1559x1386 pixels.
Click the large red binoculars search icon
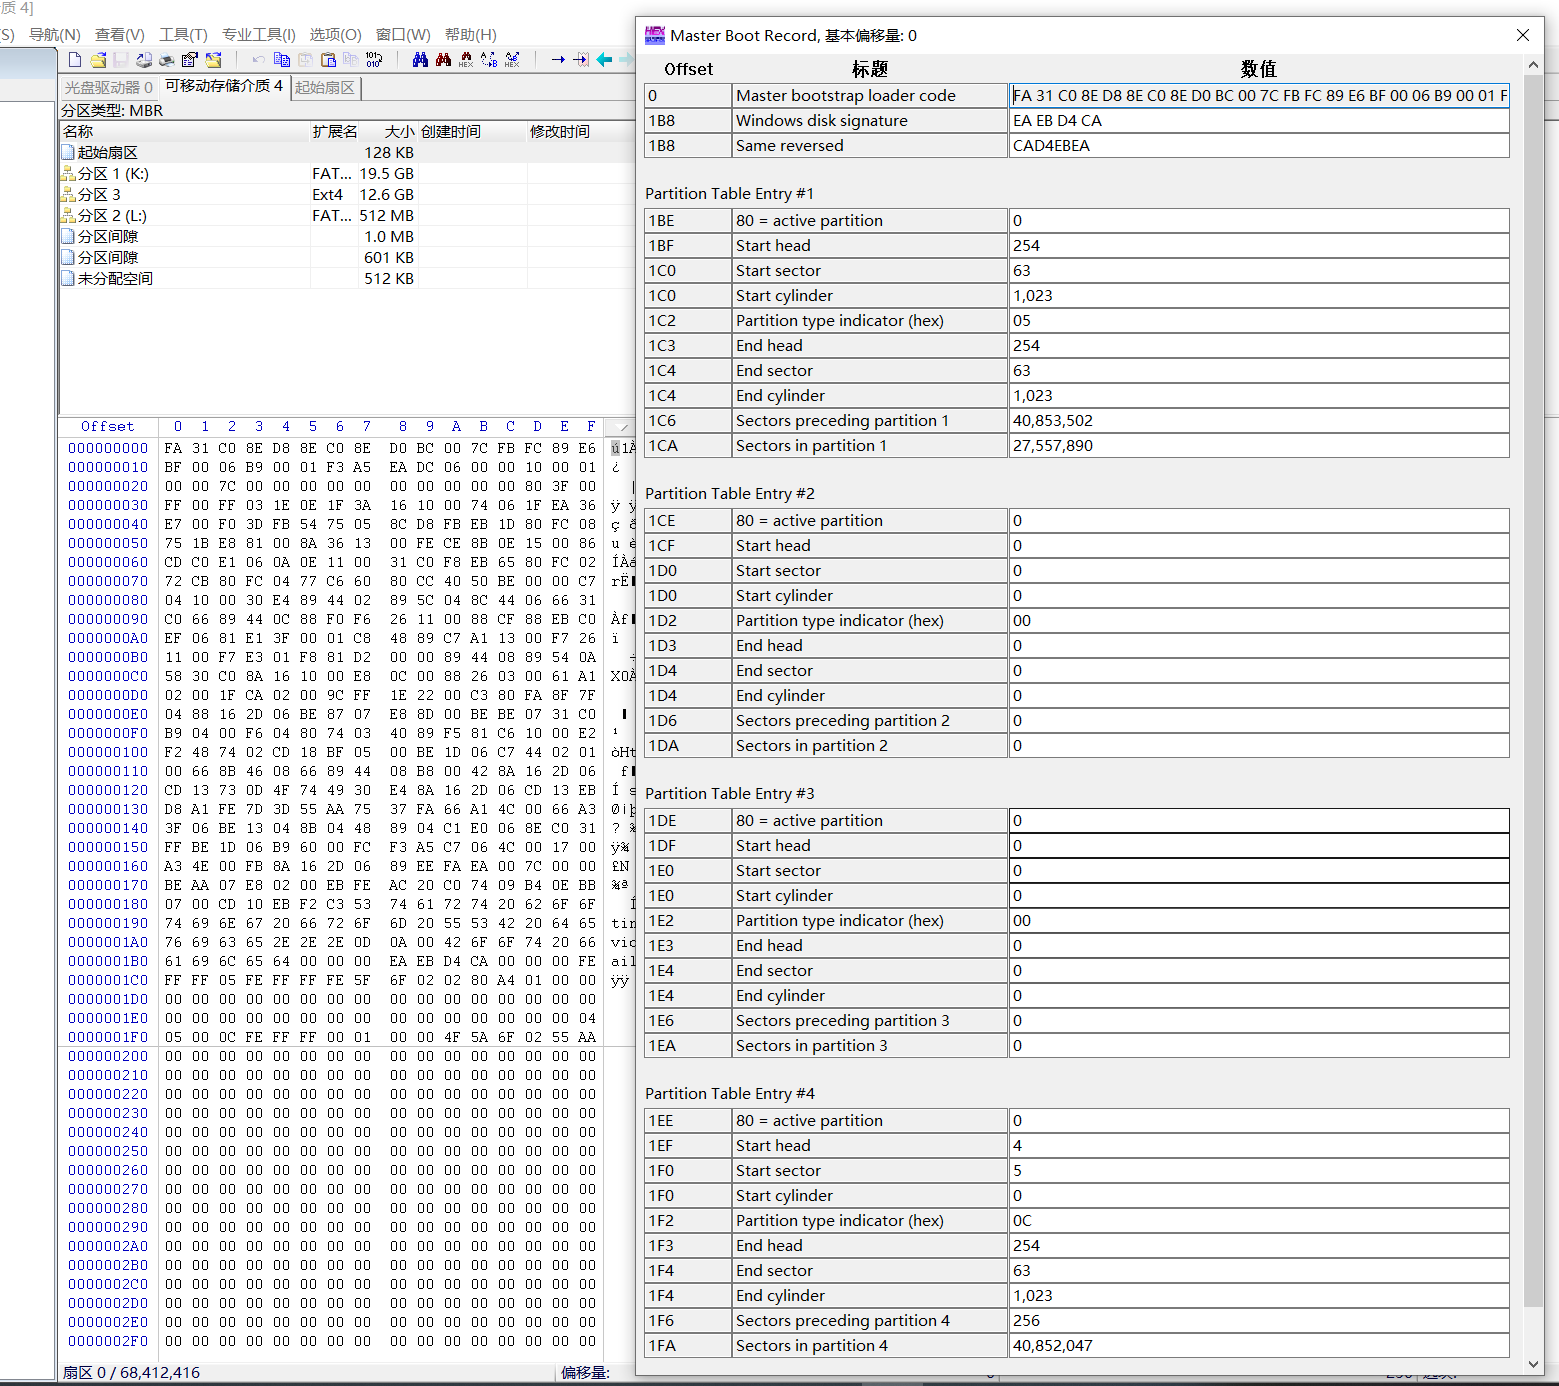443,60
